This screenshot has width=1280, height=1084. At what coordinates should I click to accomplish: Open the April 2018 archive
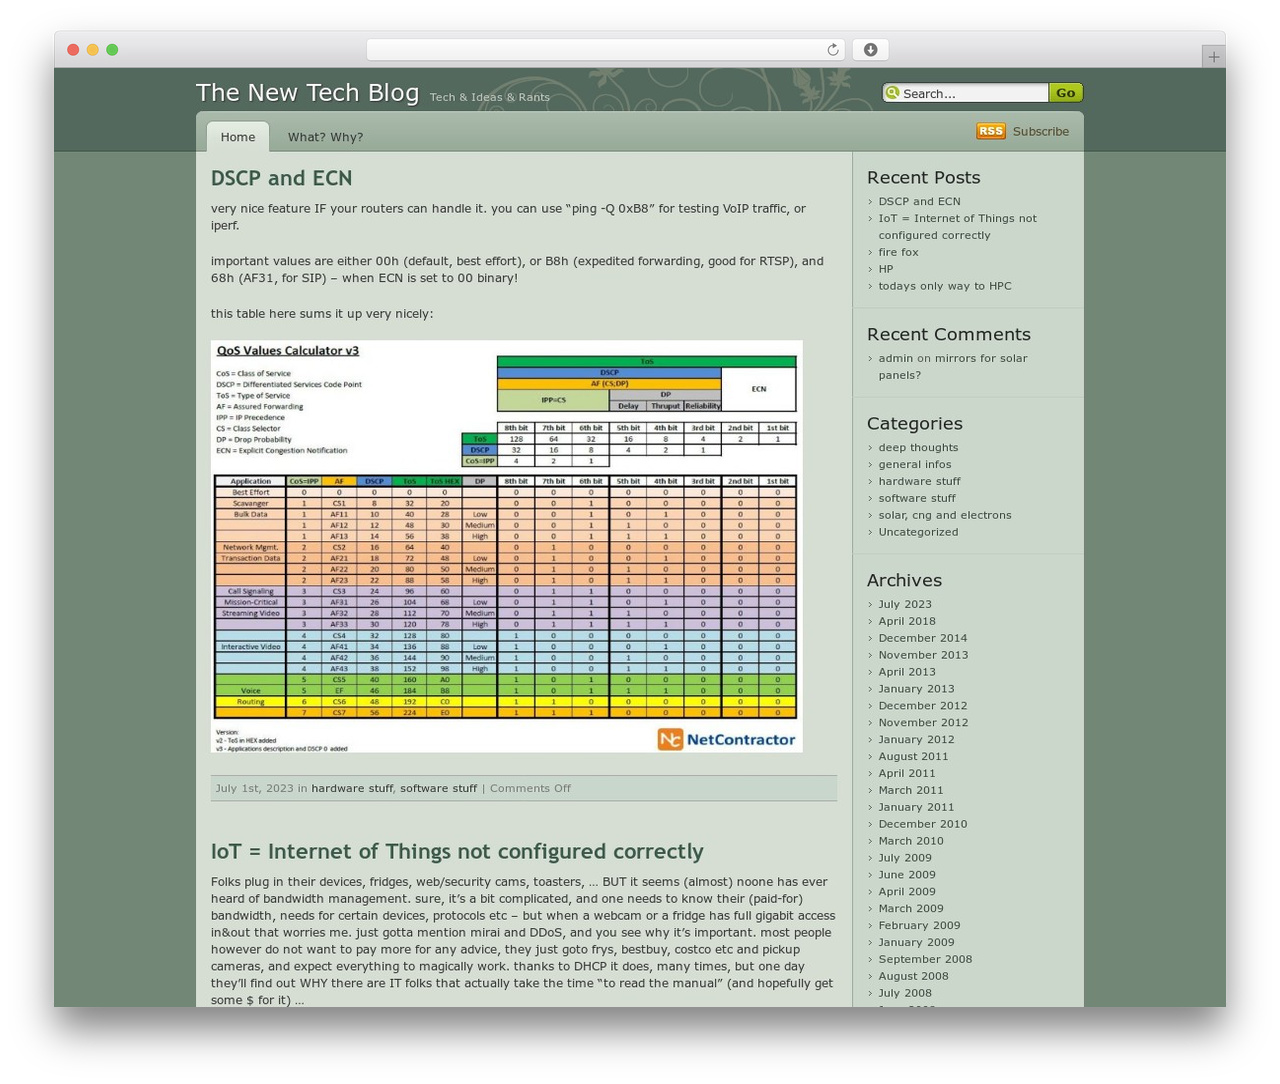coord(907,621)
